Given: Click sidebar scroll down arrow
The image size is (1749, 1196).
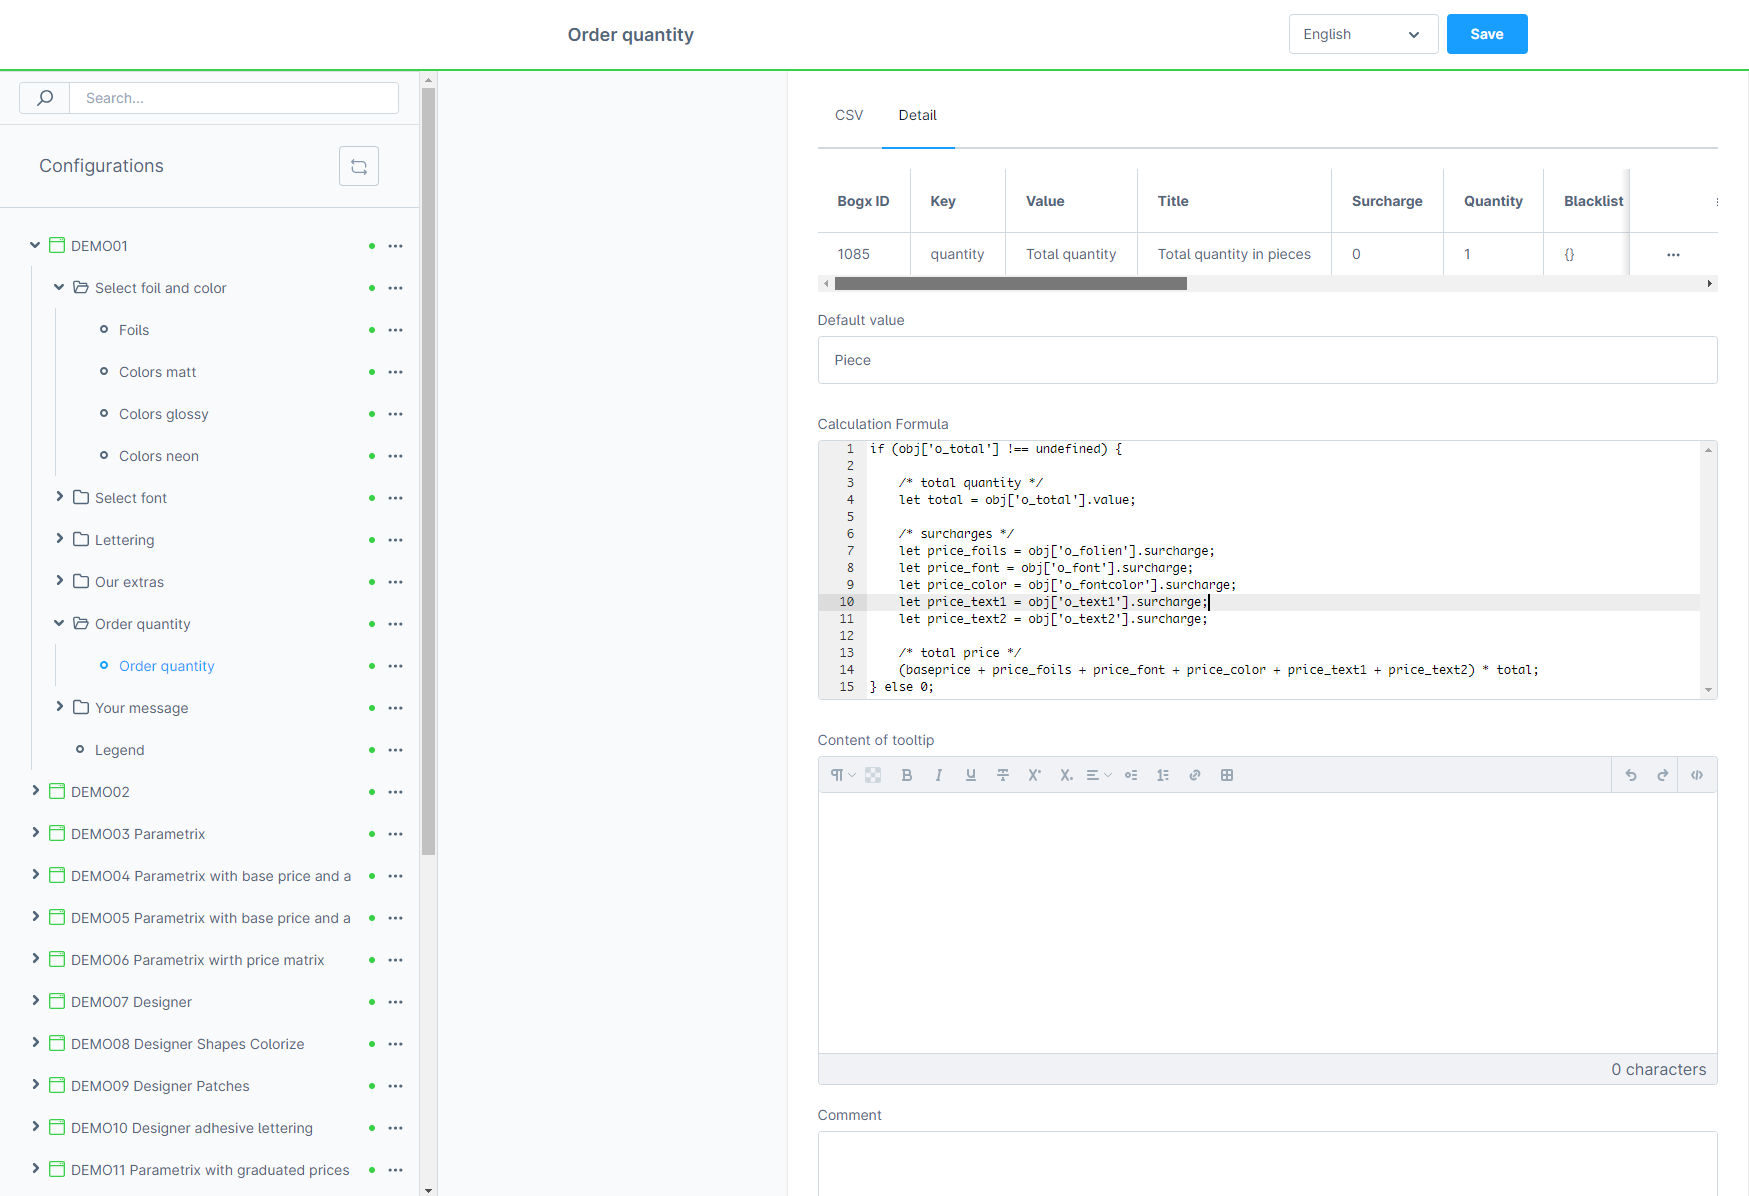Looking at the screenshot, I should pos(428,1190).
